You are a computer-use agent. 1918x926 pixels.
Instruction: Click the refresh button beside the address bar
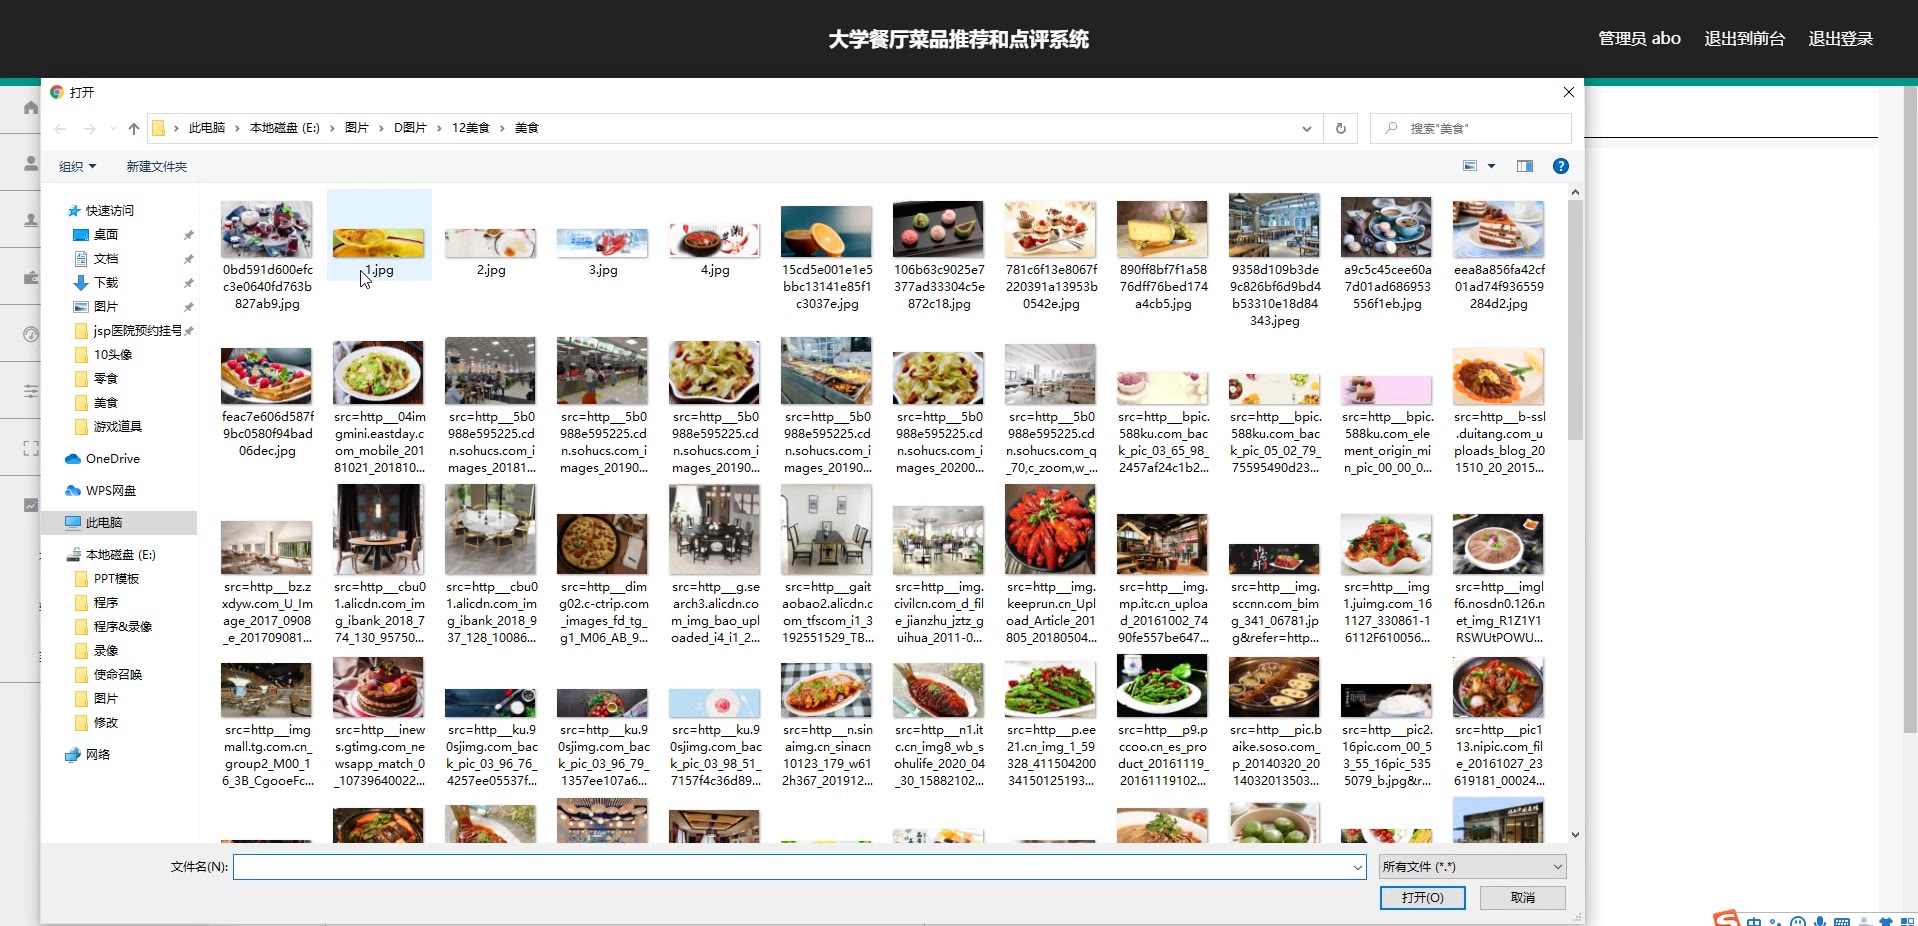(1340, 128)
